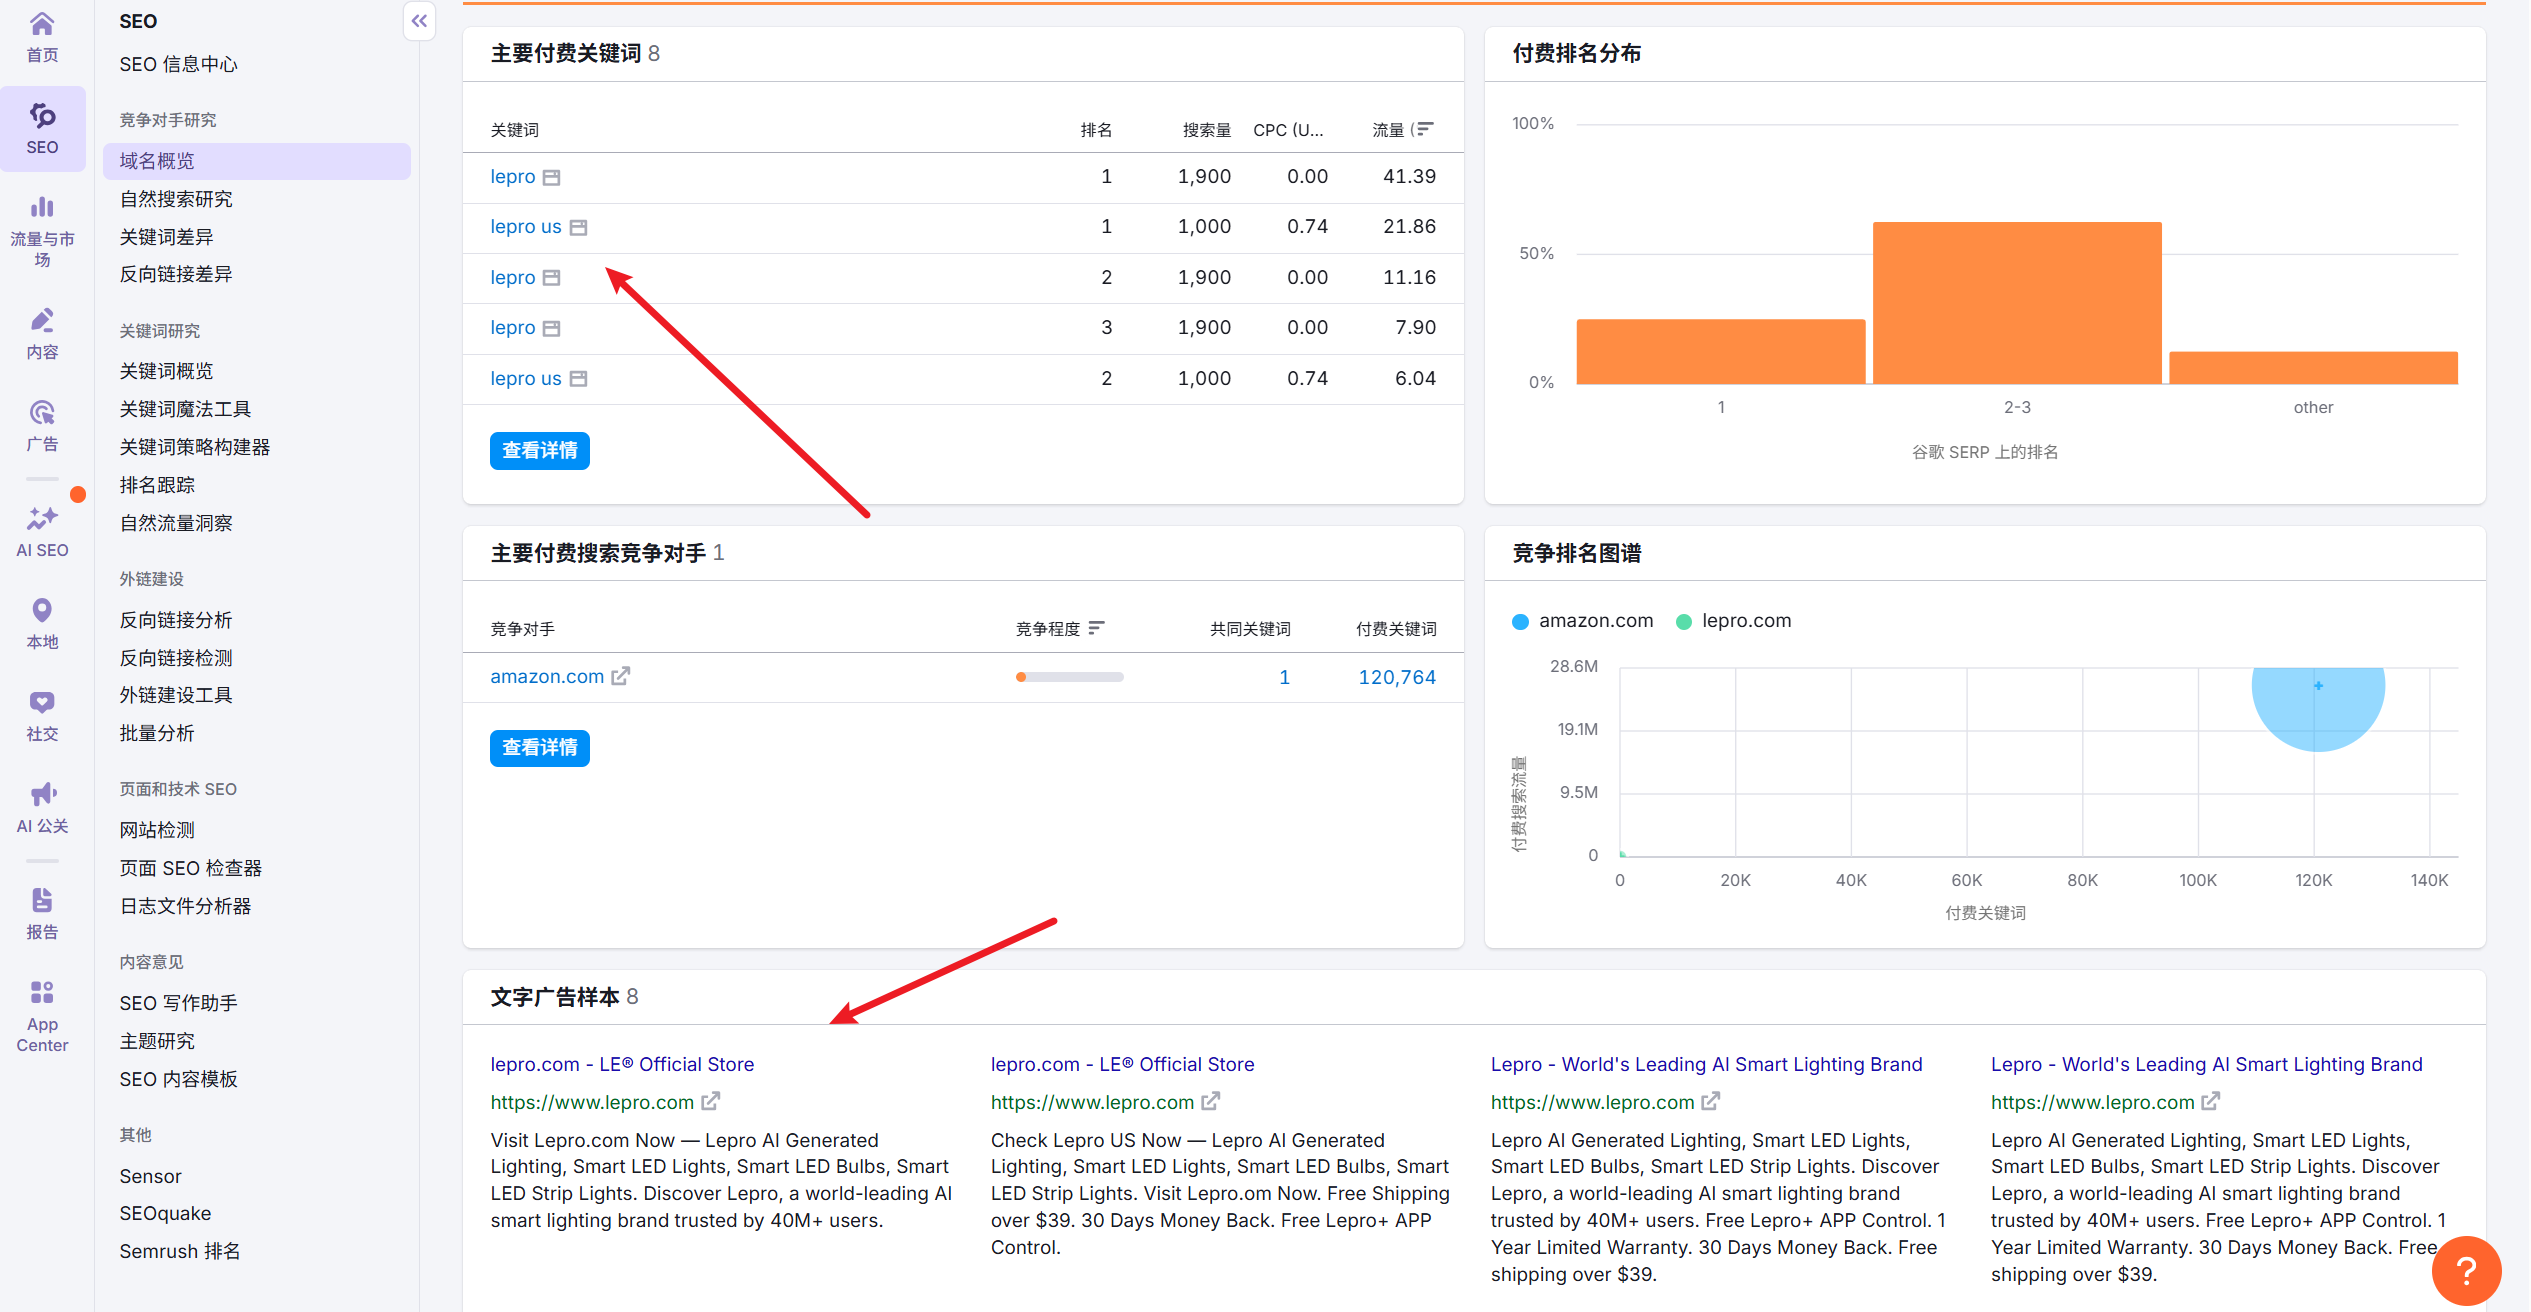Click the orange help question mark button
The width and height of the screenshot is (2531, 1312).
(2465, 1270)
